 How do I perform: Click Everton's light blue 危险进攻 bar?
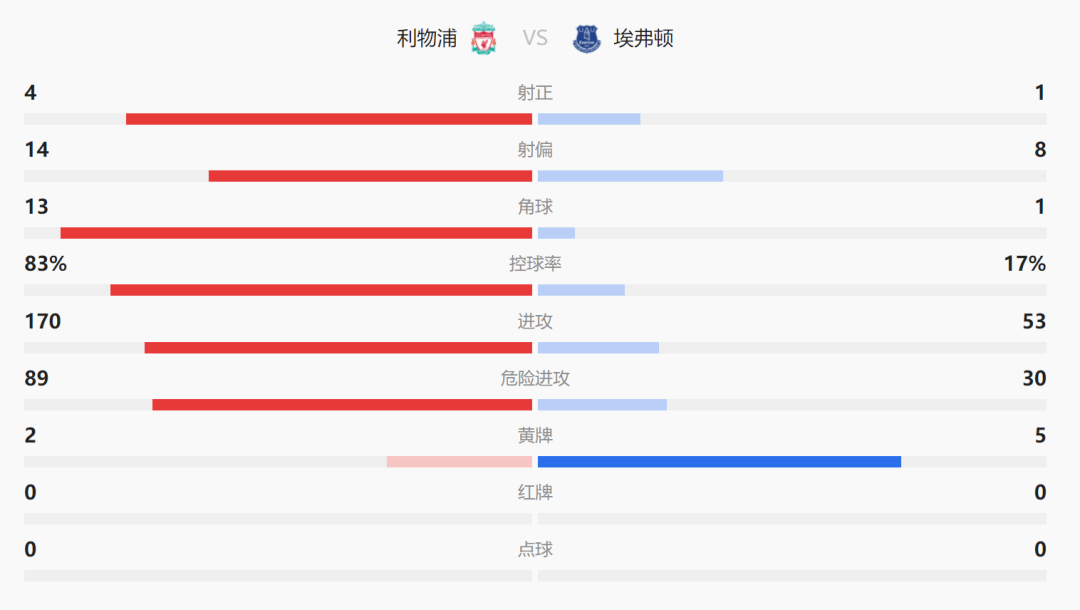pos(602,404)
